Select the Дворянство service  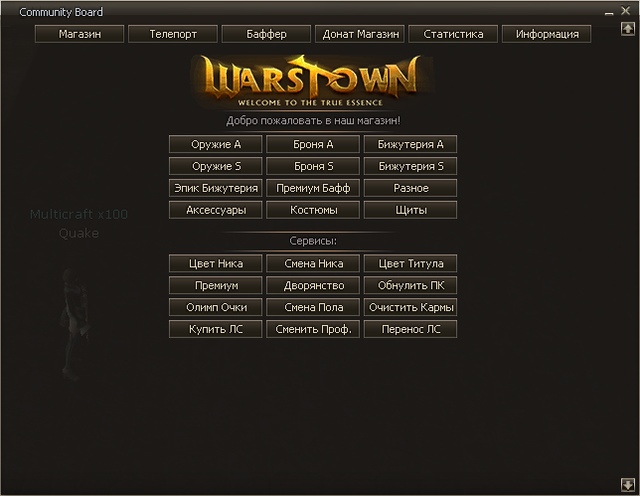313,285
